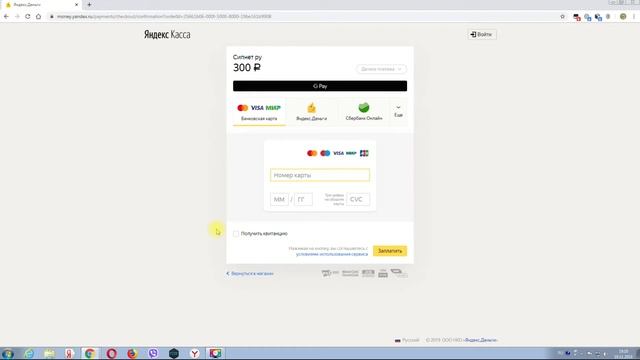Click the JCB icon in card form
Screen dimensions: 640x360
pos(364,153)
